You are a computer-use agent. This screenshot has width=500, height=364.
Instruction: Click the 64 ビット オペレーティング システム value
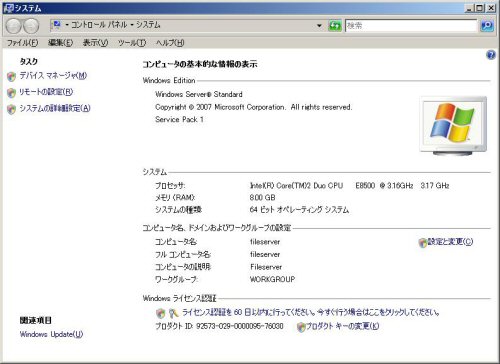coord(299,210)
